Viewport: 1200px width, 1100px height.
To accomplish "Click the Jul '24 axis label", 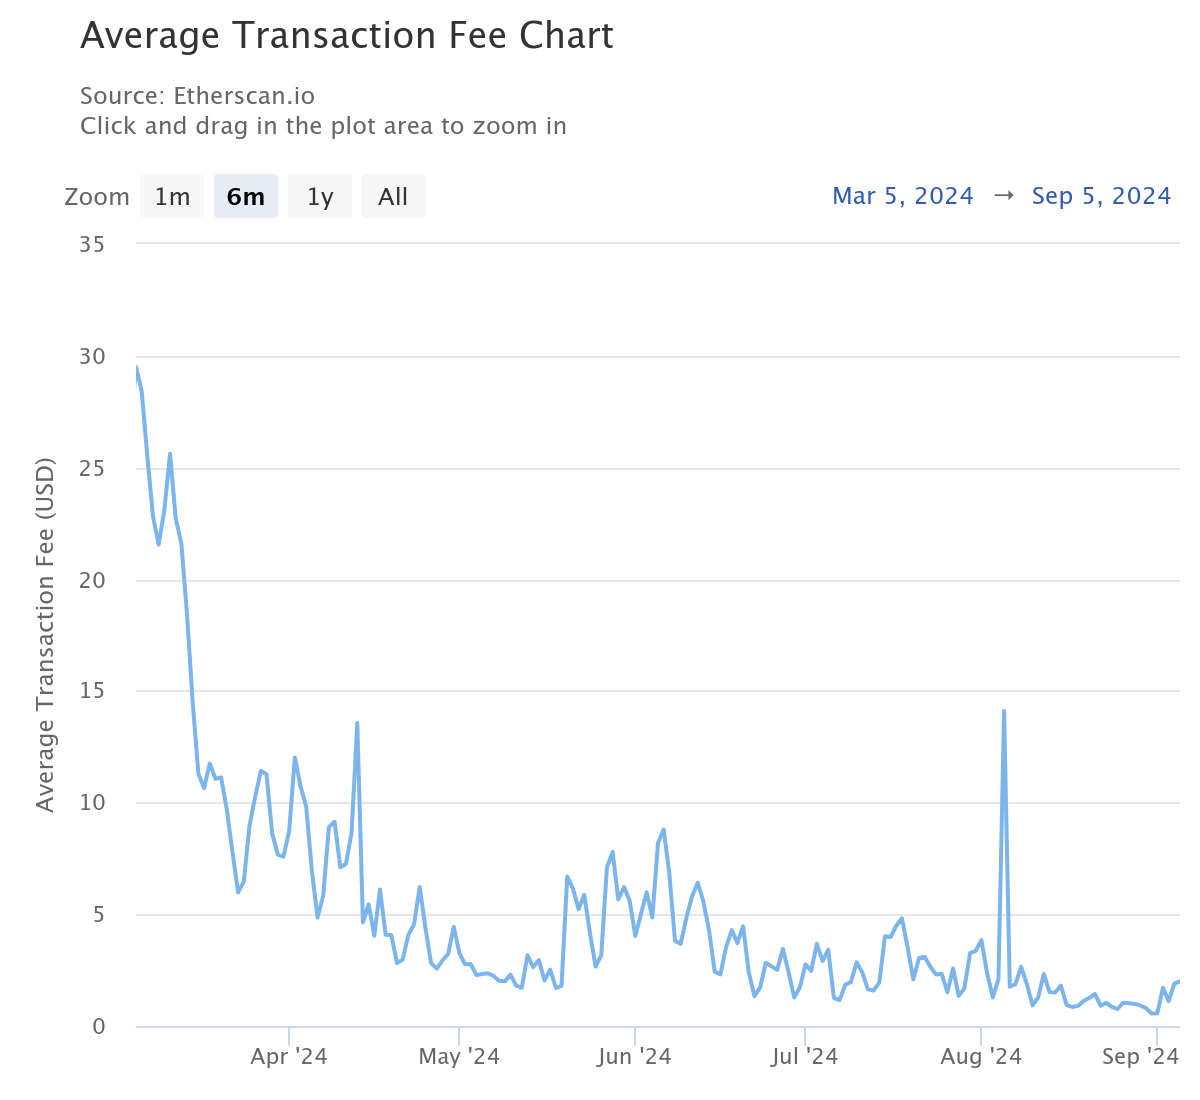I will [x=805, y=1056].
